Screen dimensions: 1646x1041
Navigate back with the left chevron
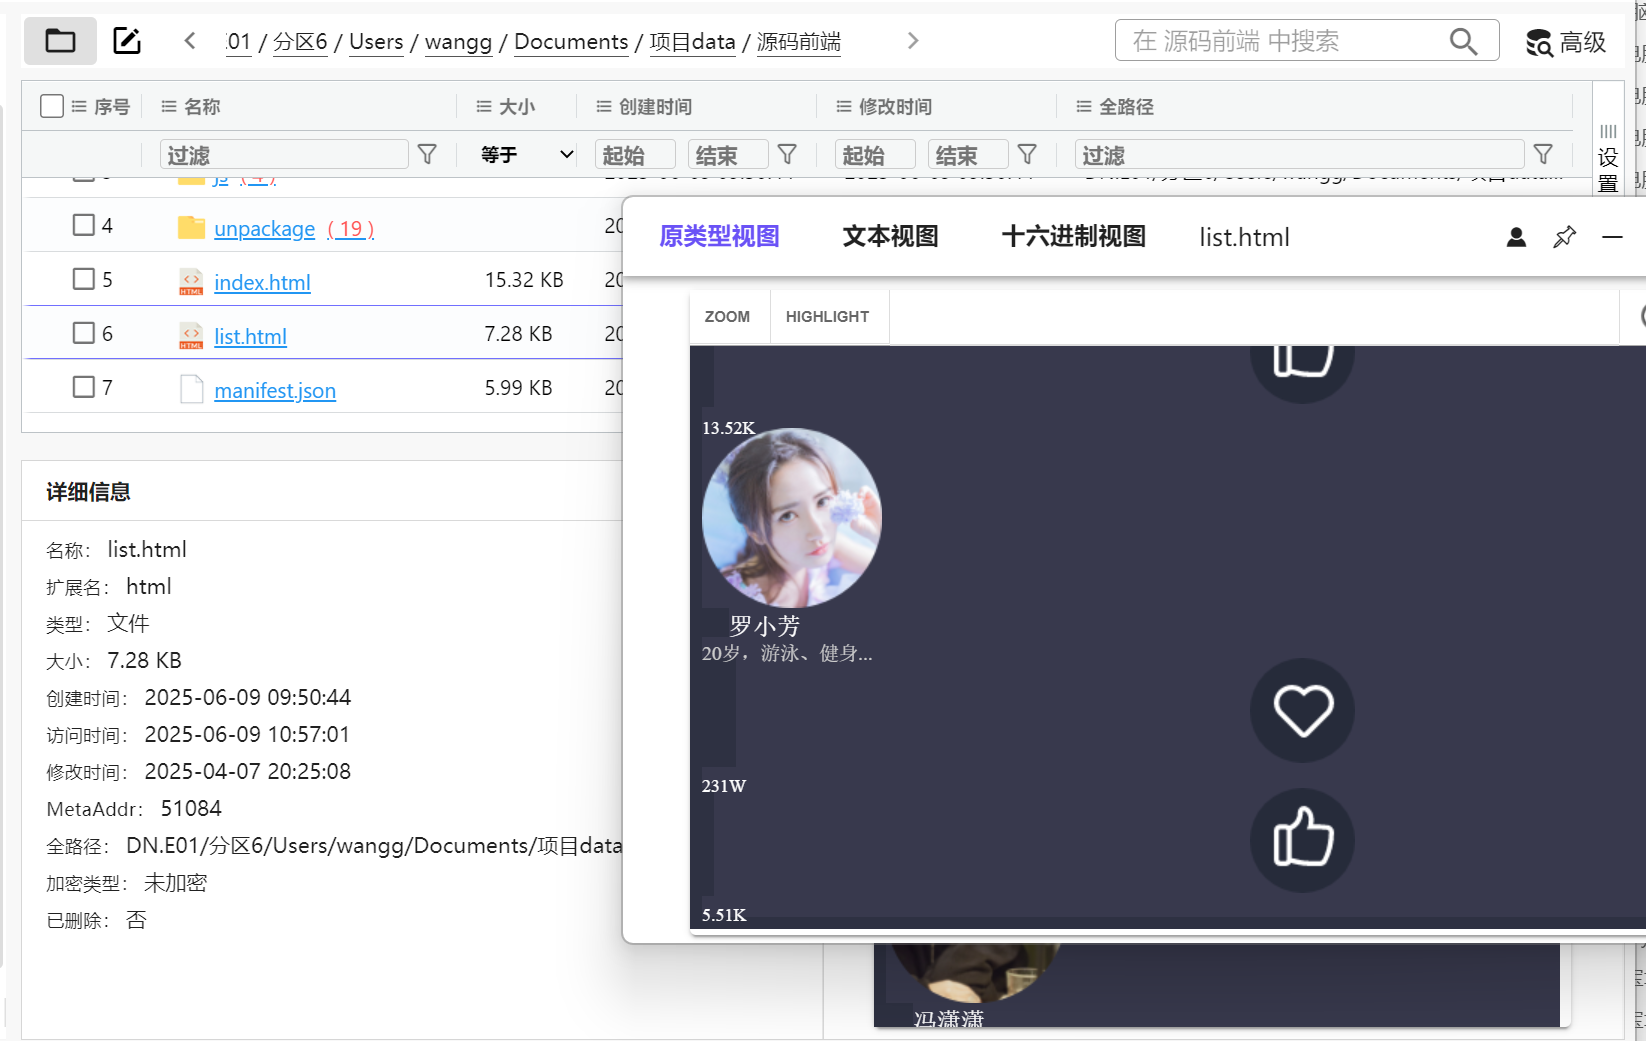click(x=190, y=41)
